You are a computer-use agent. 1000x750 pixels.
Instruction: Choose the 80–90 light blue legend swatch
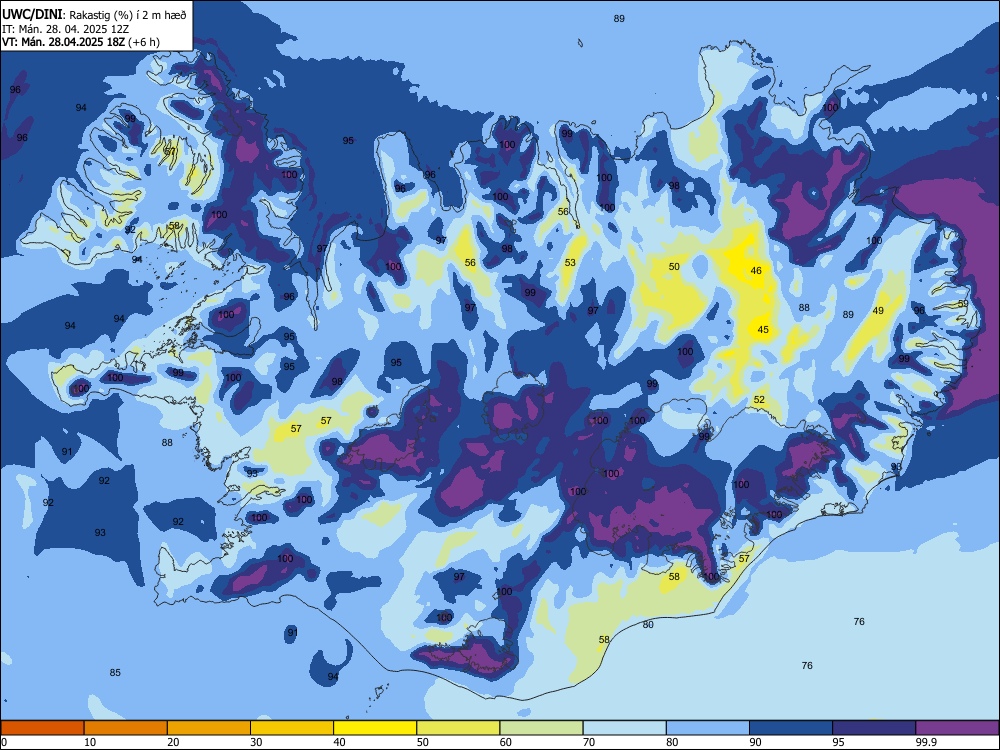click(708, 728)
